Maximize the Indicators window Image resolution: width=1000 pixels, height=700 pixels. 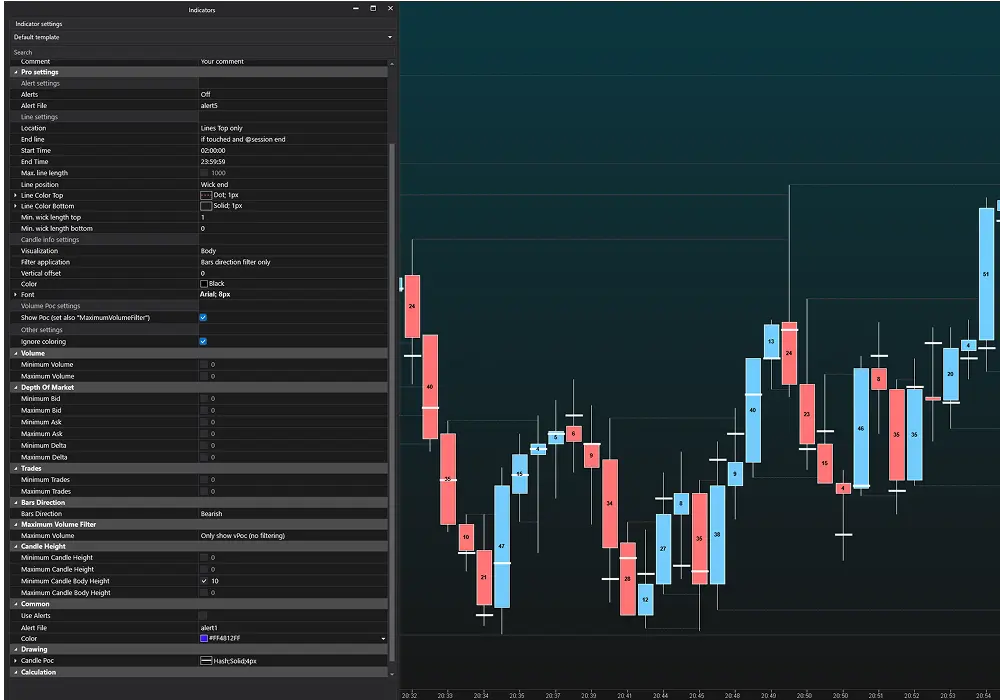(373, 9)
